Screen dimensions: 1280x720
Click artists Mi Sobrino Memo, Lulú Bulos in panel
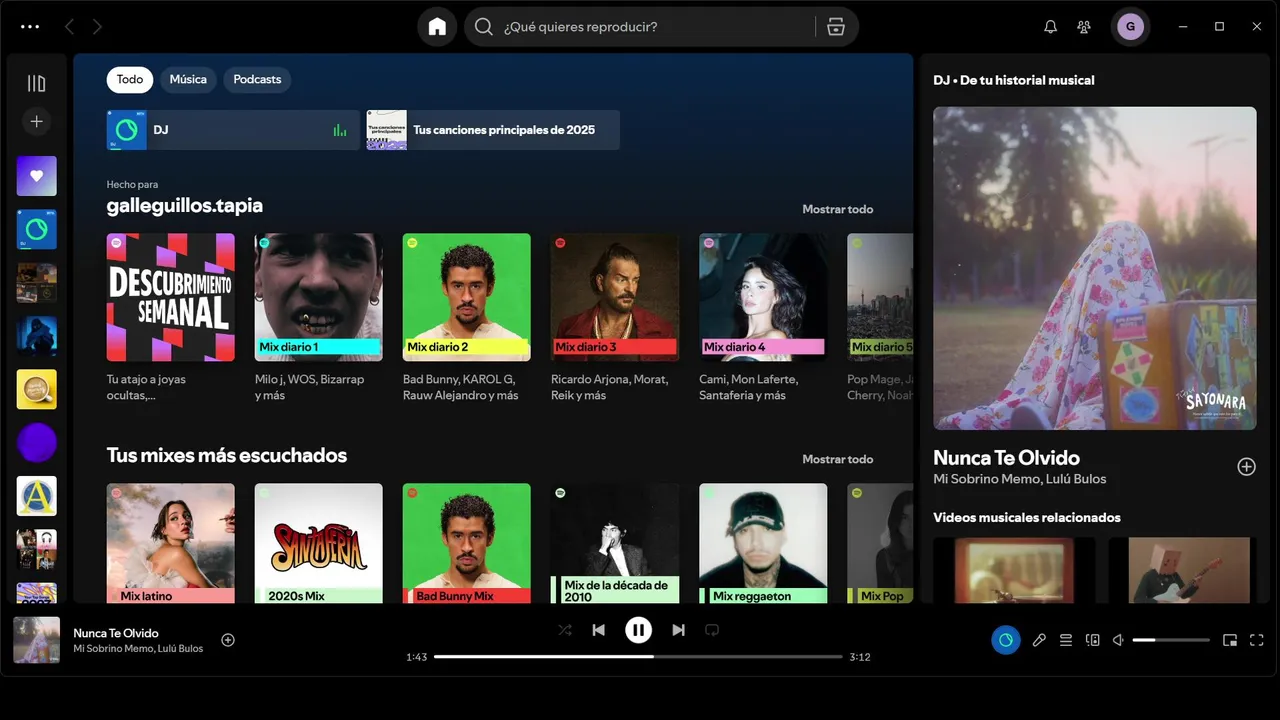pyautogui.click(x=1019, y=479)
